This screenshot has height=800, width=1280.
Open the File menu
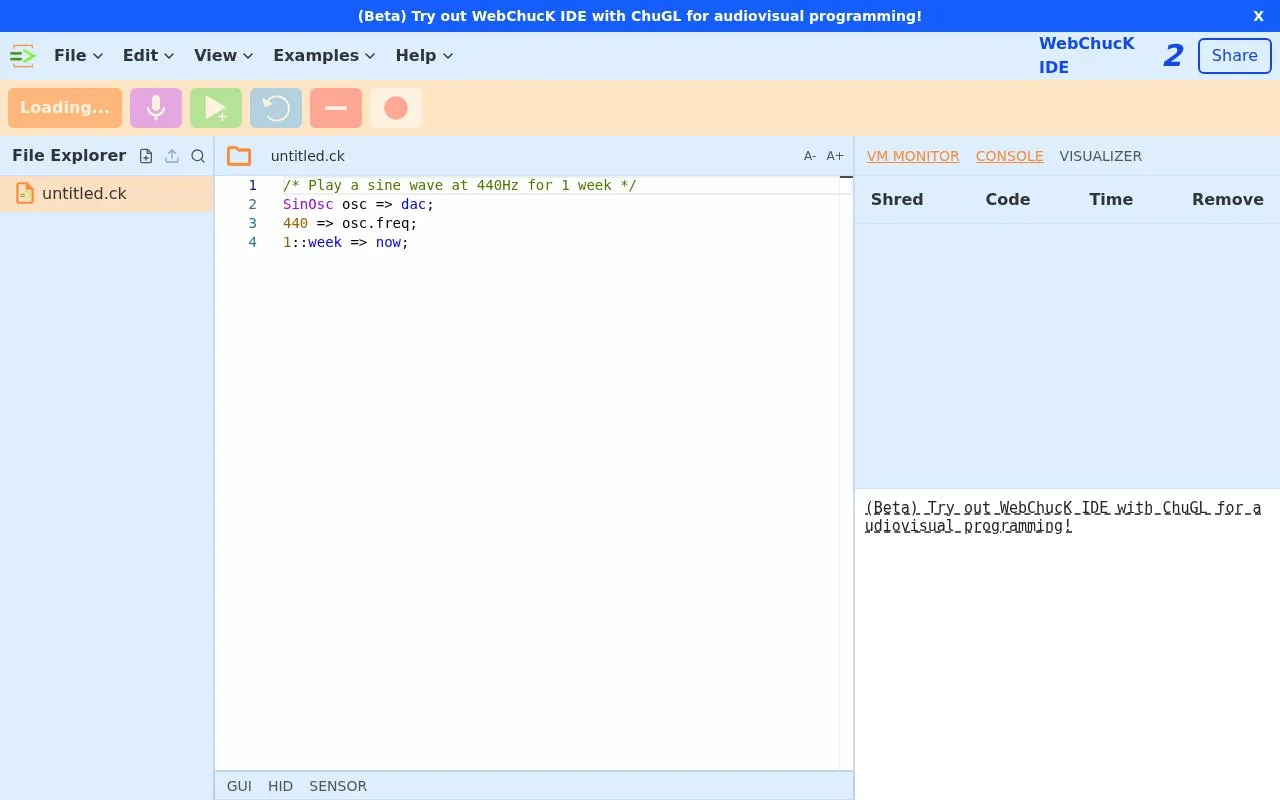coord(78,56)
